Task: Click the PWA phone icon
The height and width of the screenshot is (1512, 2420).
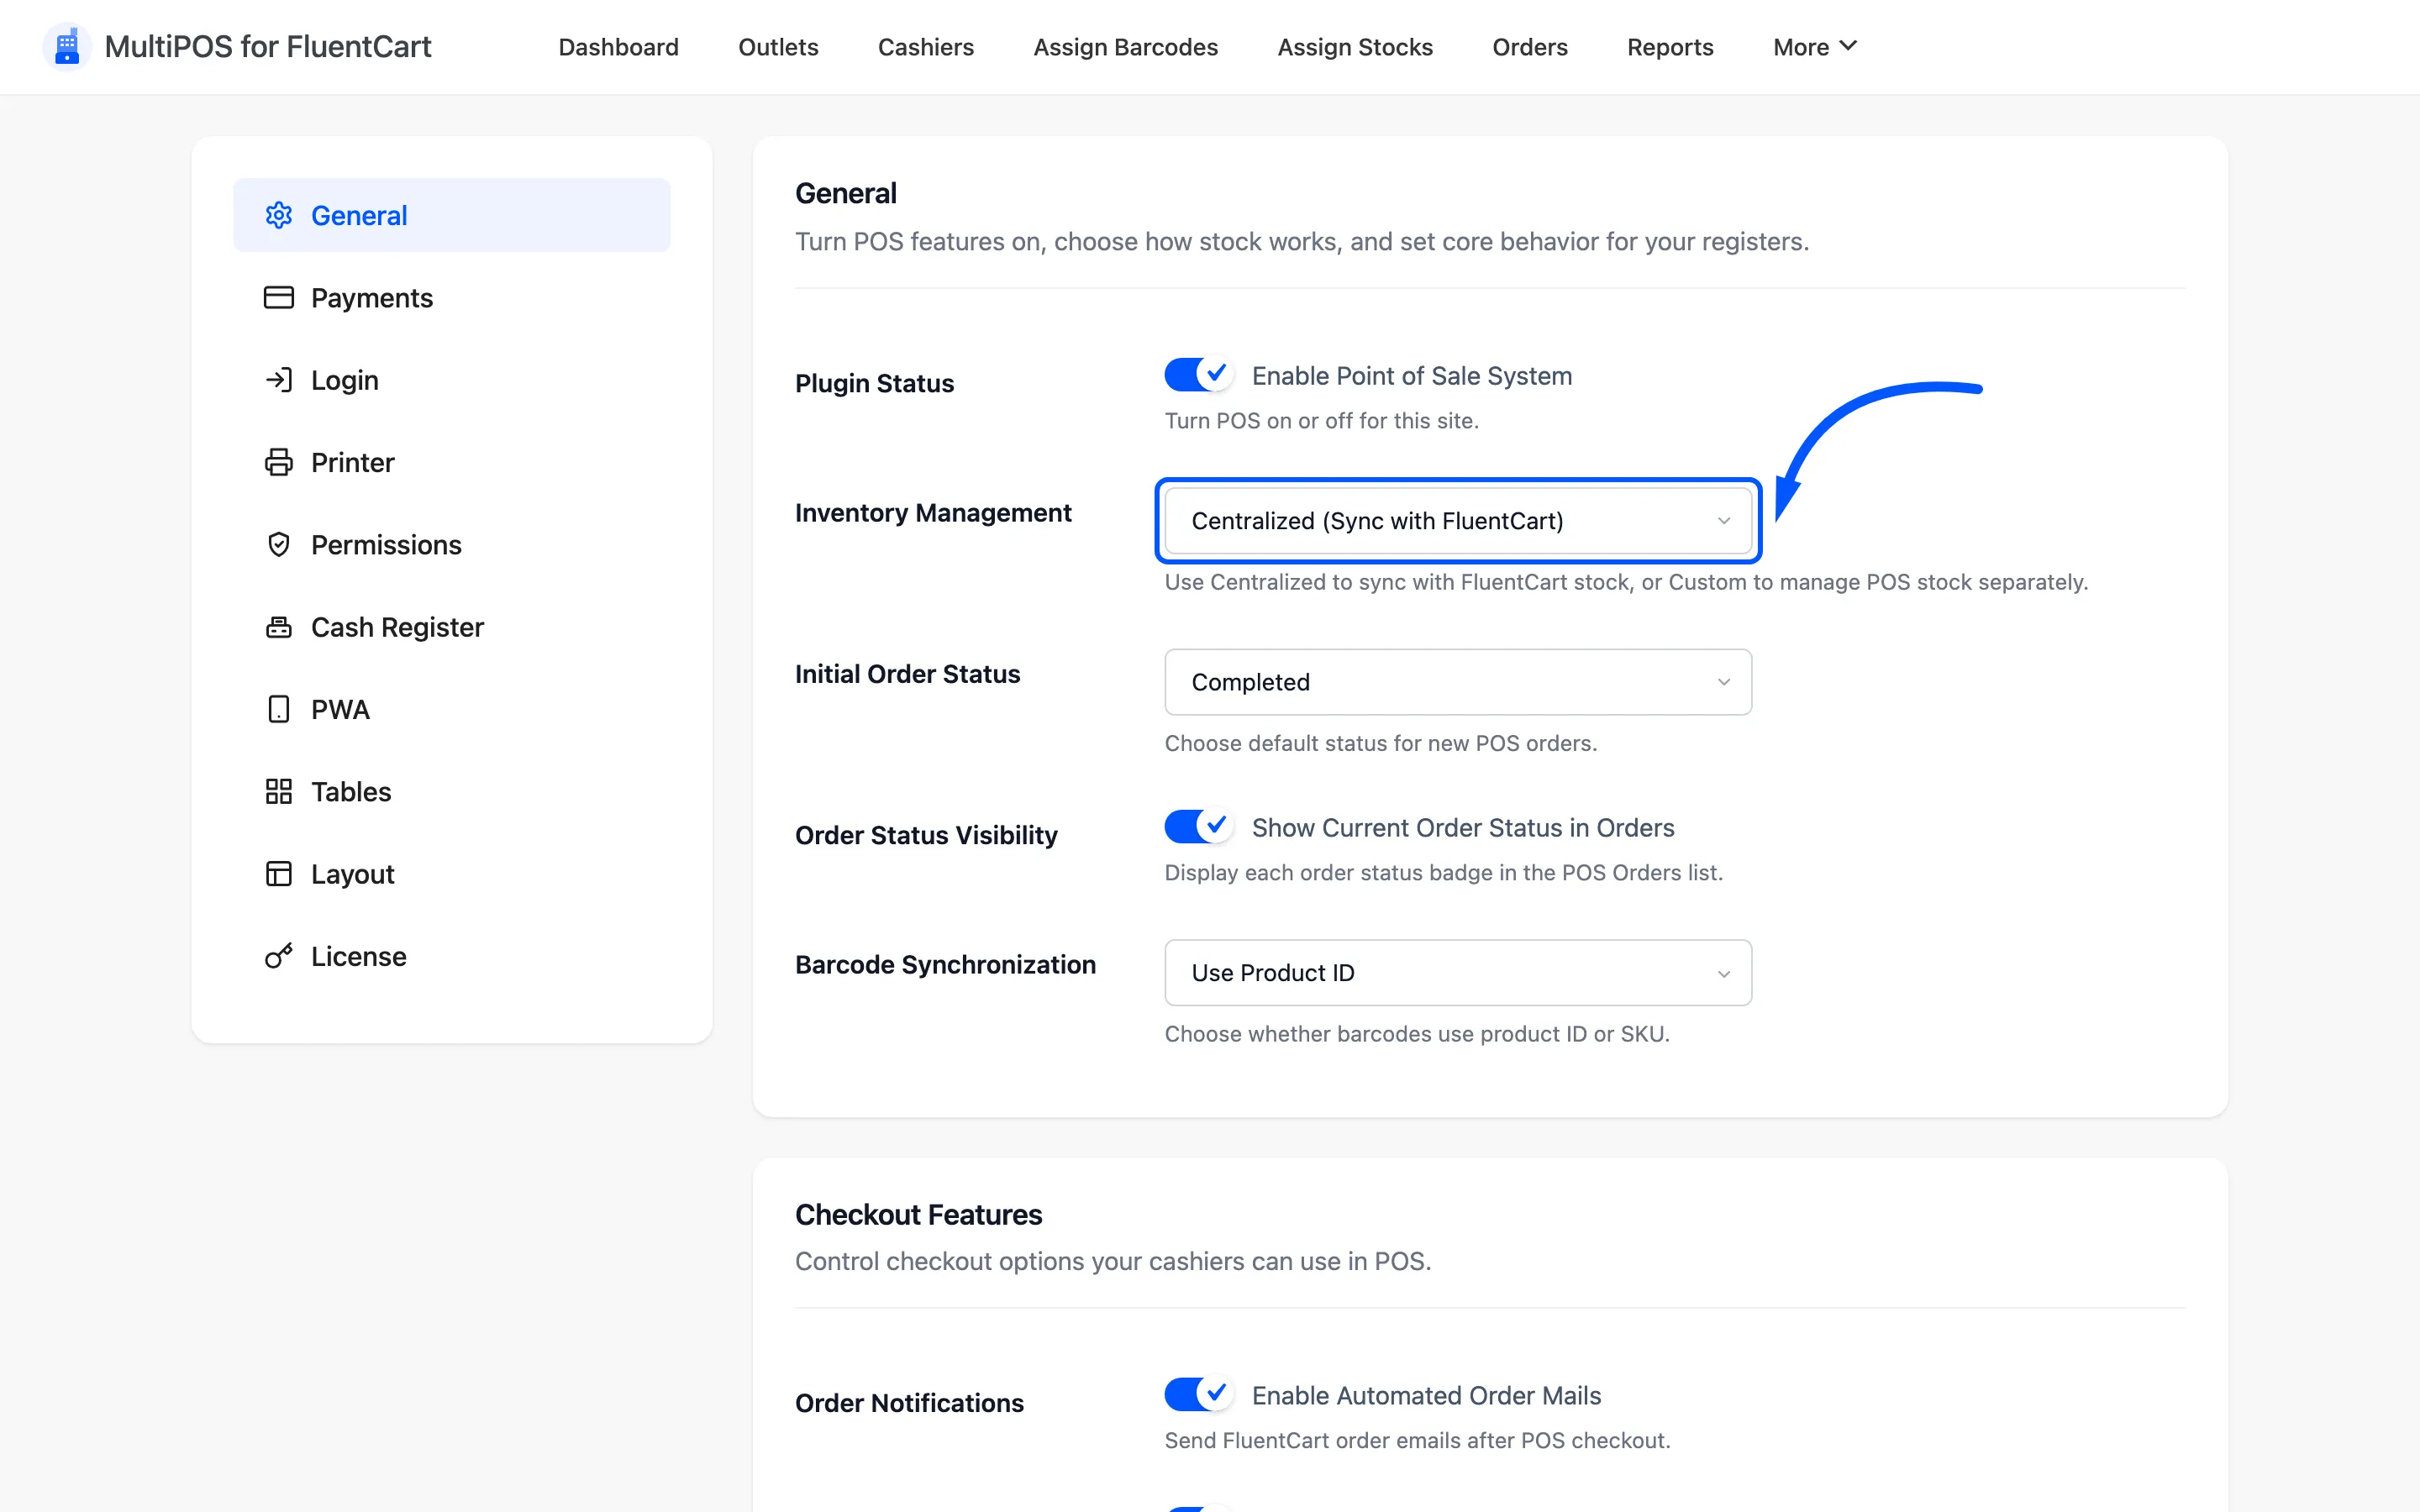Action: [x=279, y=709]
